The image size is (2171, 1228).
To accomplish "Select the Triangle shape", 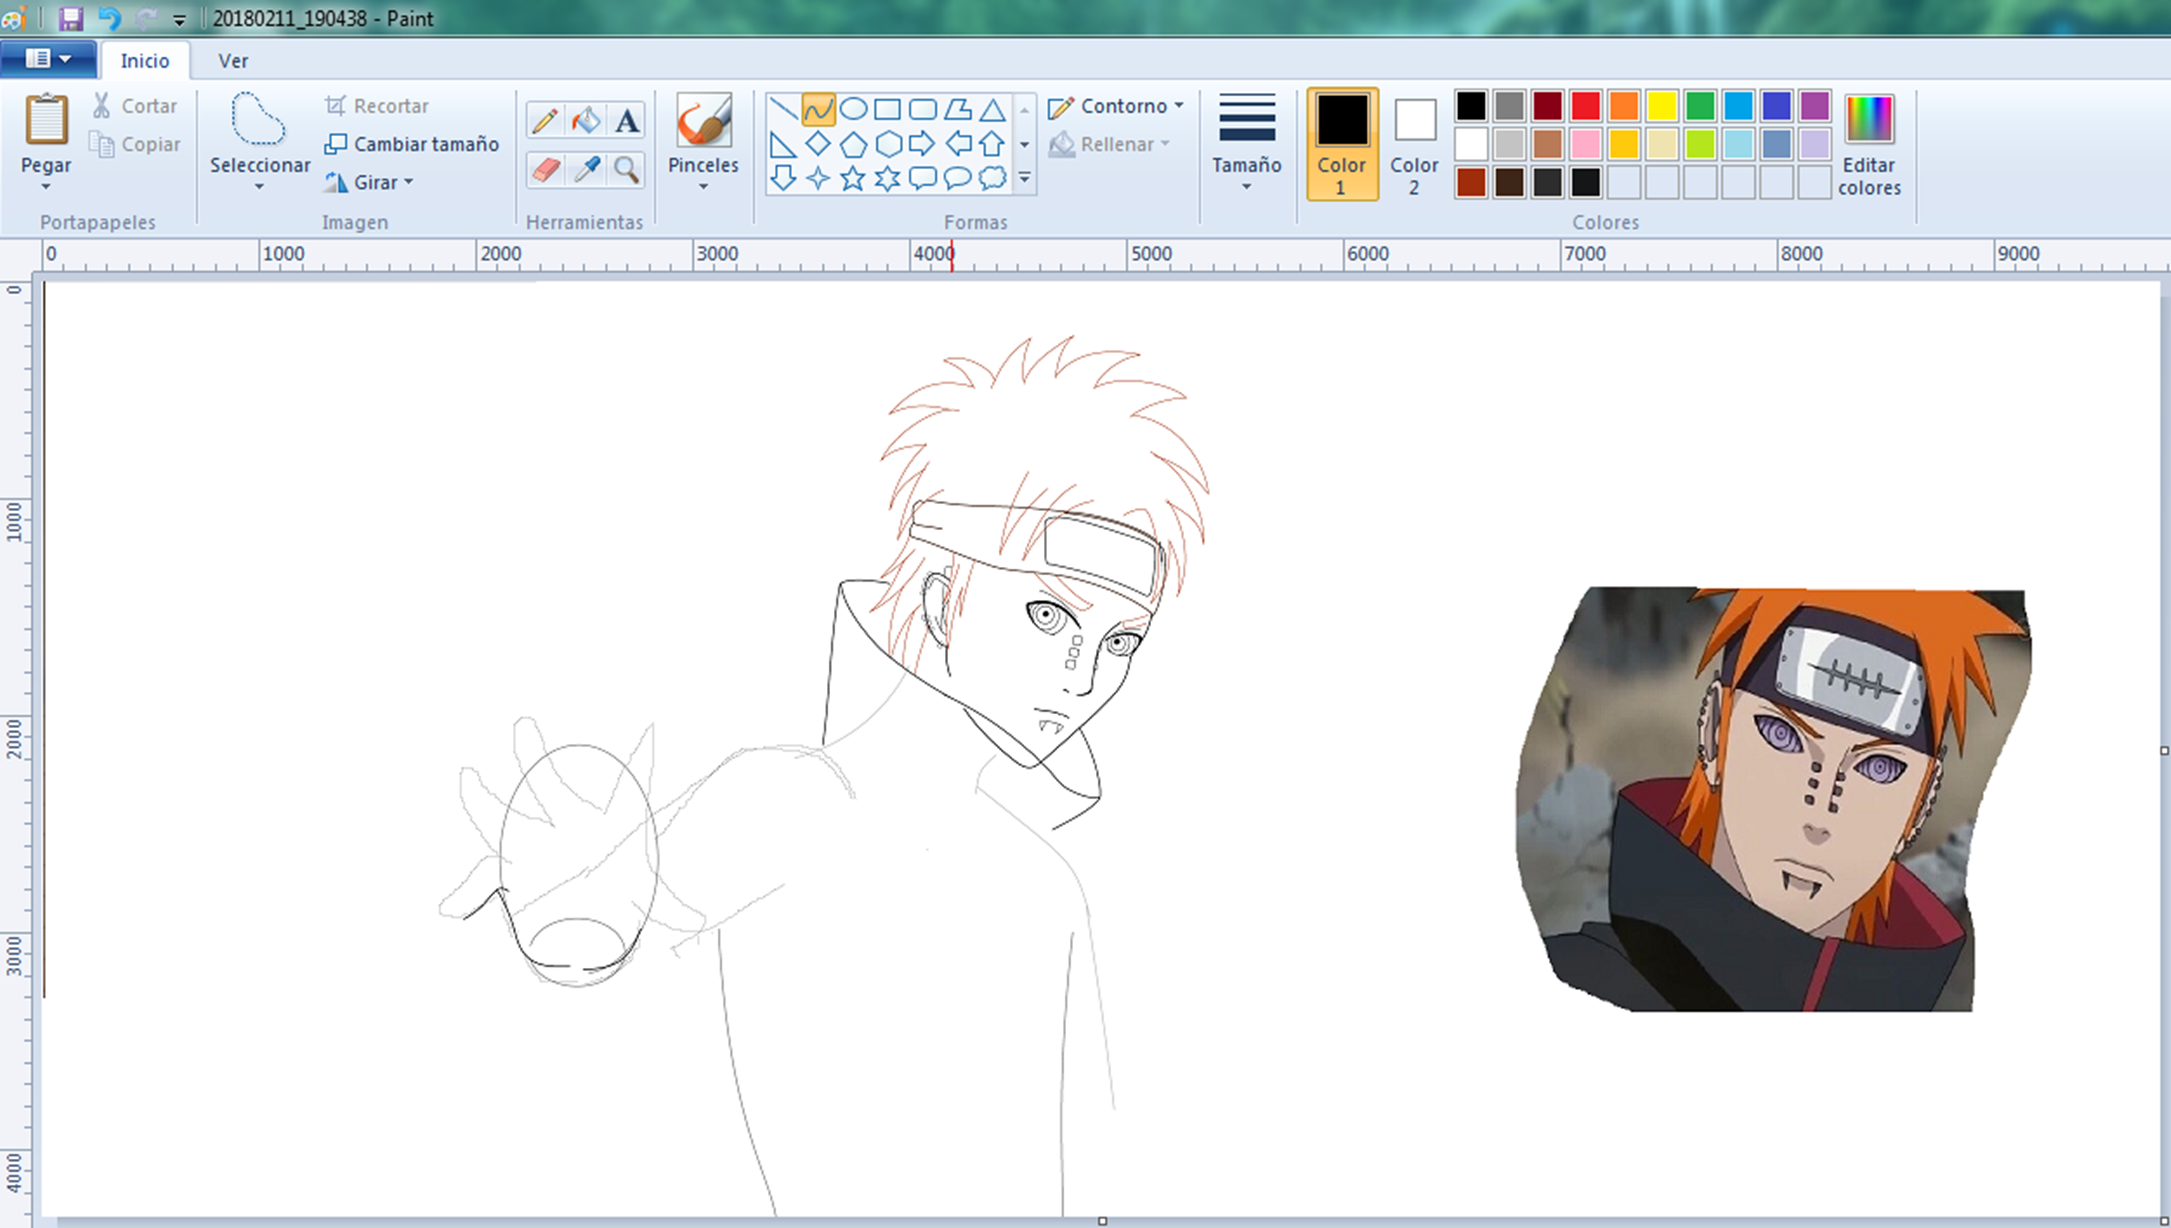I will pos(992,109).
